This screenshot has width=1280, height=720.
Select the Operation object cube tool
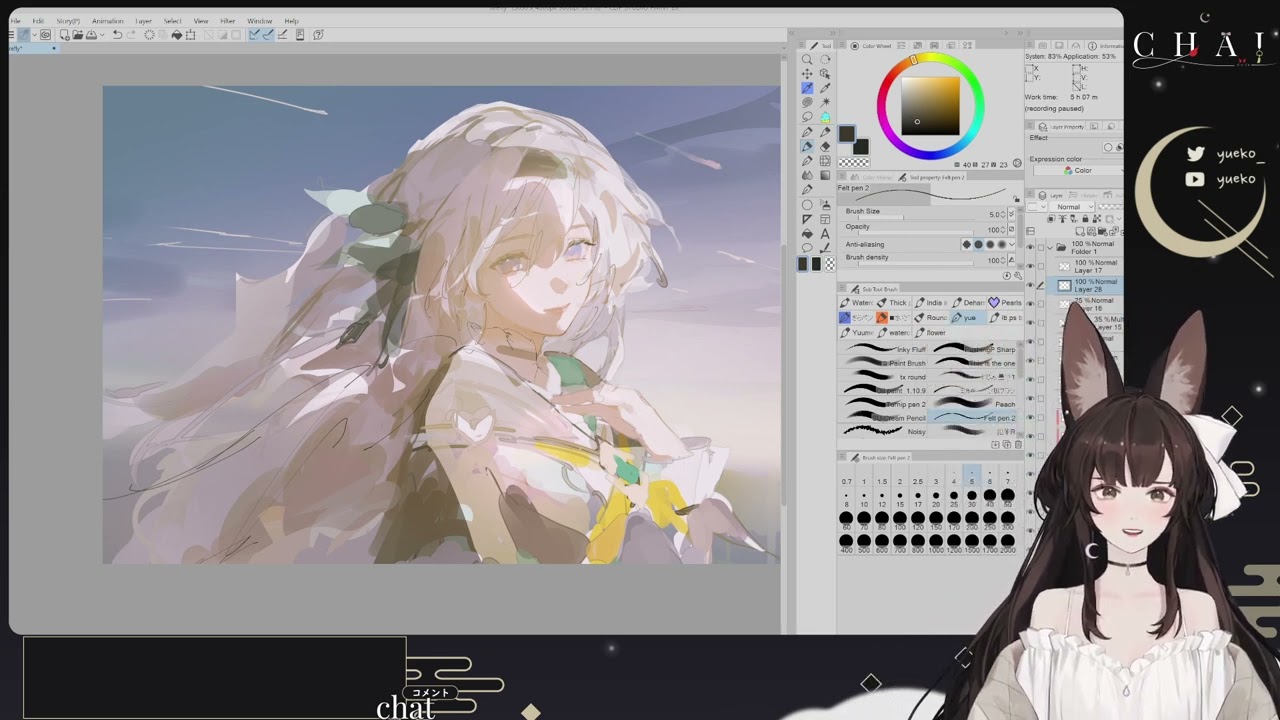pyautogui.click(x=825, y=73)
